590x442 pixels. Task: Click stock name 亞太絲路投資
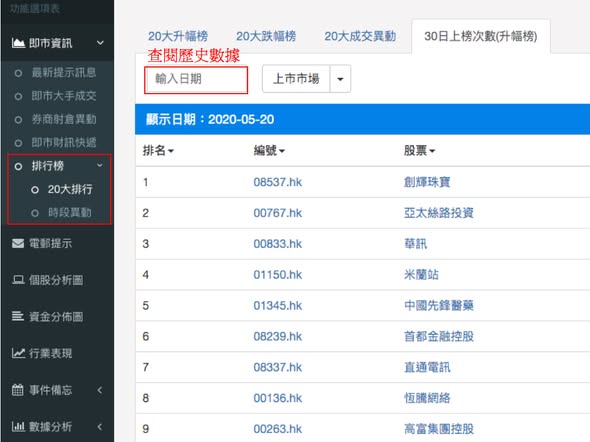coord(439,213)
